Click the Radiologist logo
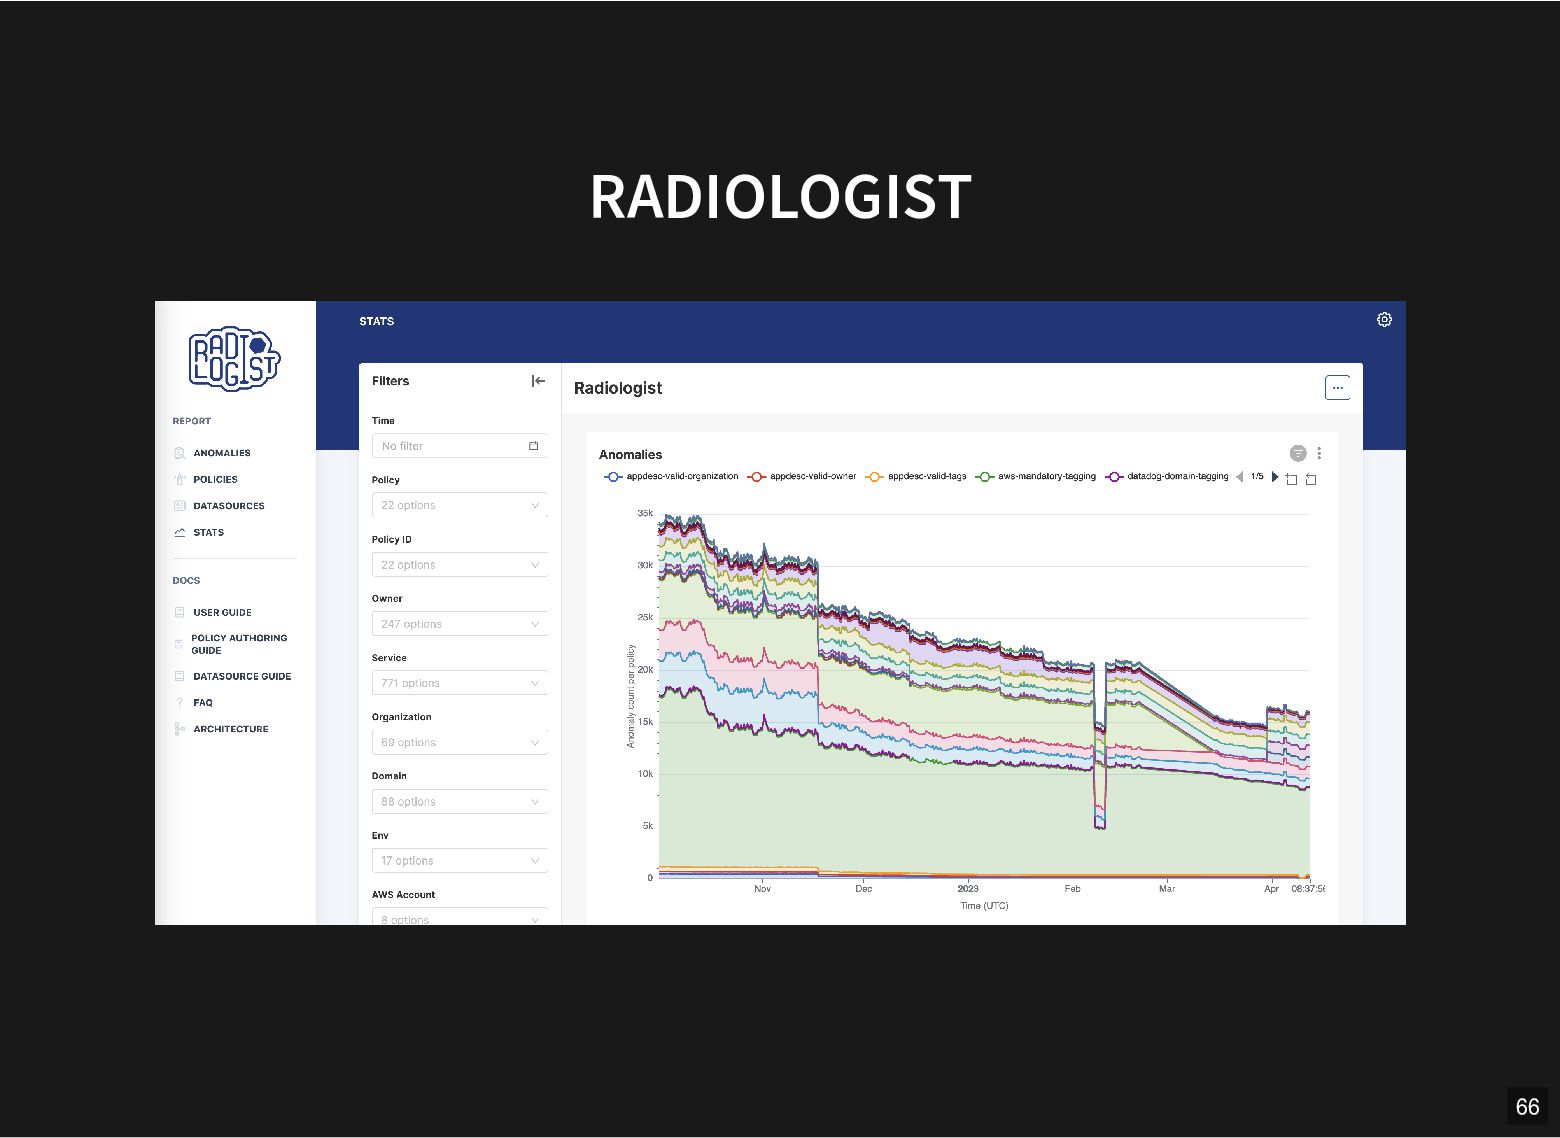The height and width of the screenshot is (1138, 1560). pos(235,358)
